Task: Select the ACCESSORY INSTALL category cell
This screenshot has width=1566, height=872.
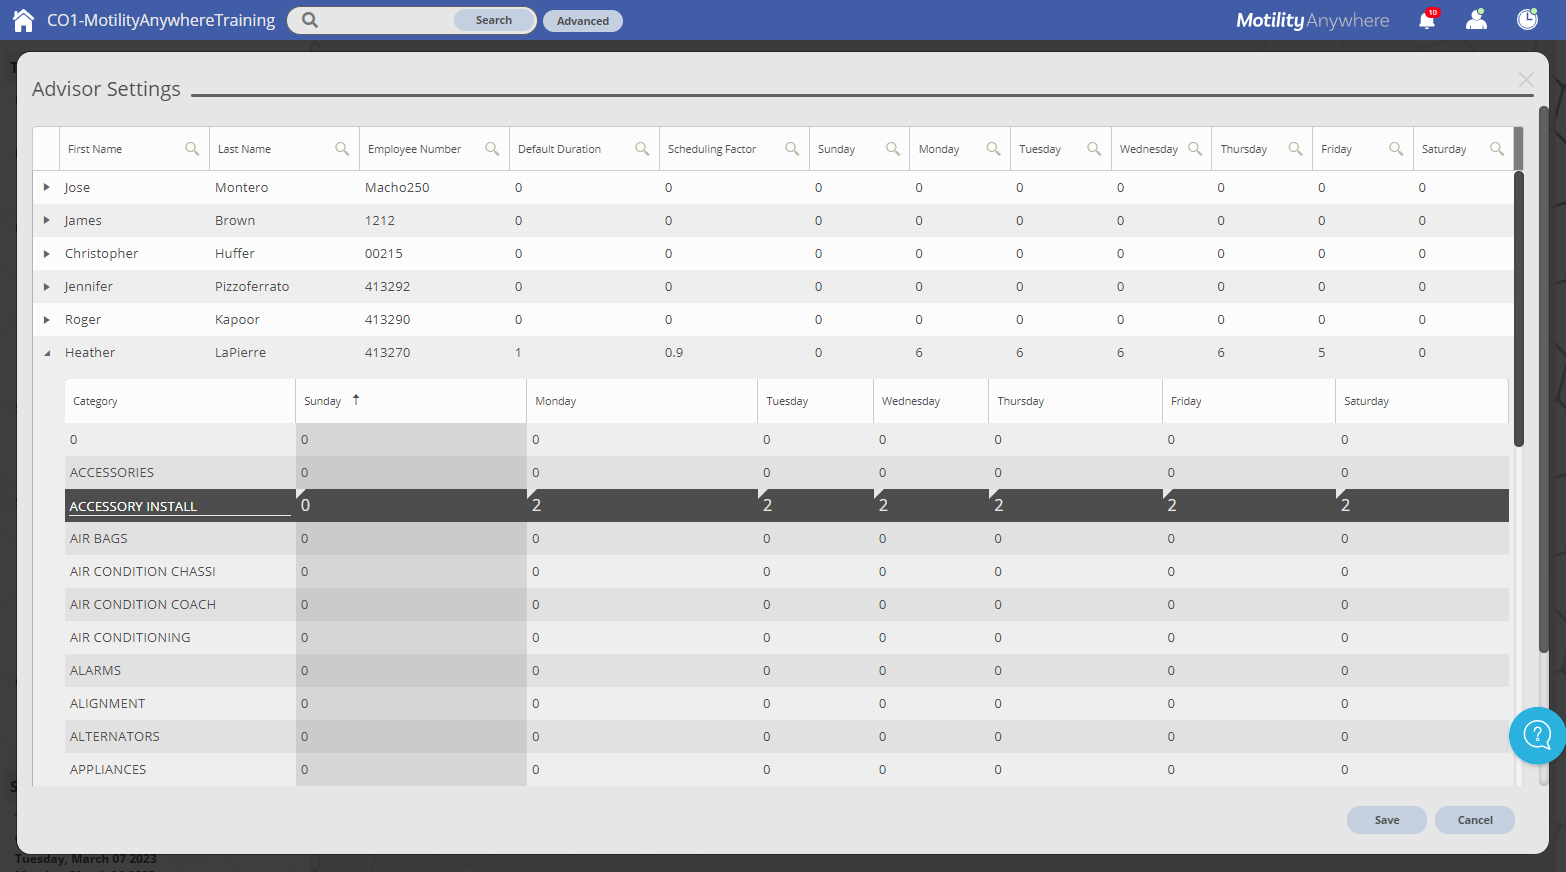Action: tap(180, 506)
